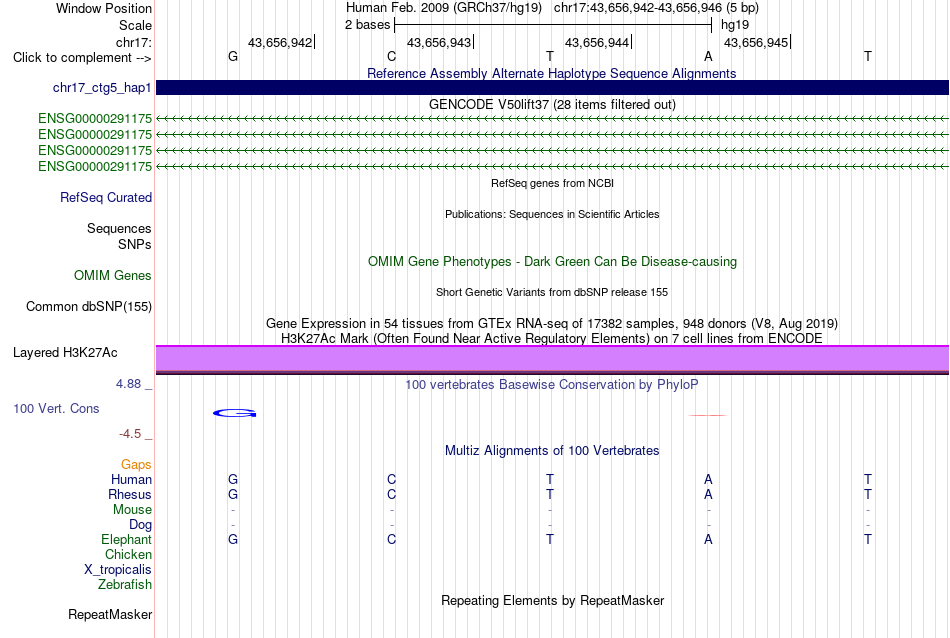Click the Zebrafish species label
The width and height of the screenshot is (950, 638).
click(x=125, y=585)
